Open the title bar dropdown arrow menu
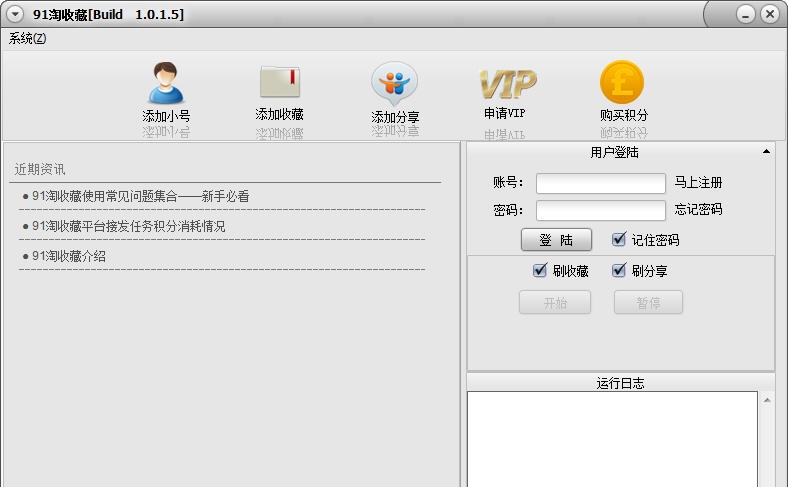788x487 pixels. tap(15, 14)
